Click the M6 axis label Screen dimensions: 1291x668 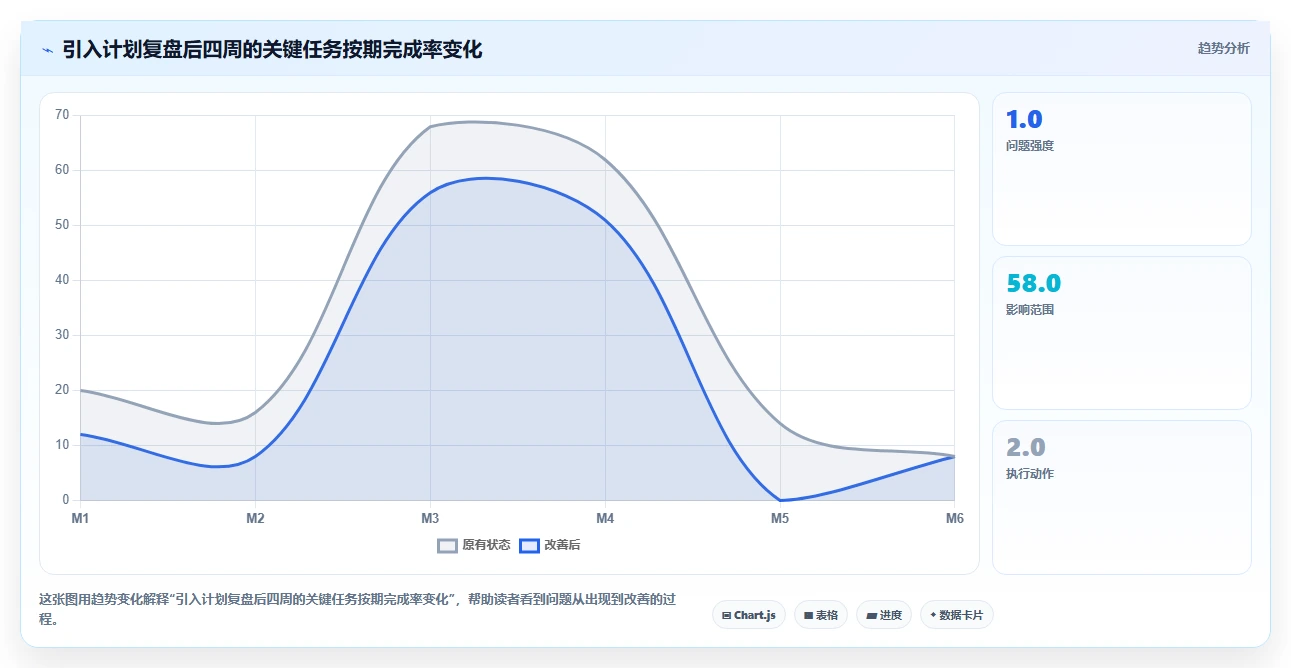pyautogui.click(x=955, y=518)
